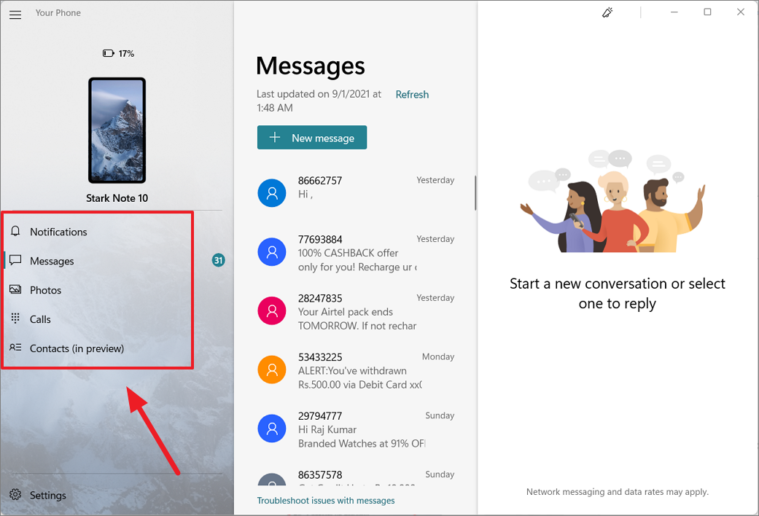This screenshot has width=759, height=516.
Task: Click the message list scrollbar
Action: [475, 193]
